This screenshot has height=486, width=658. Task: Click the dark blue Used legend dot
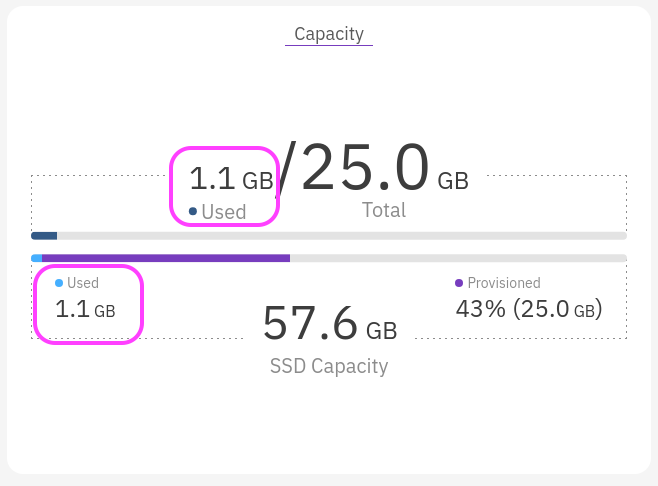193,211
